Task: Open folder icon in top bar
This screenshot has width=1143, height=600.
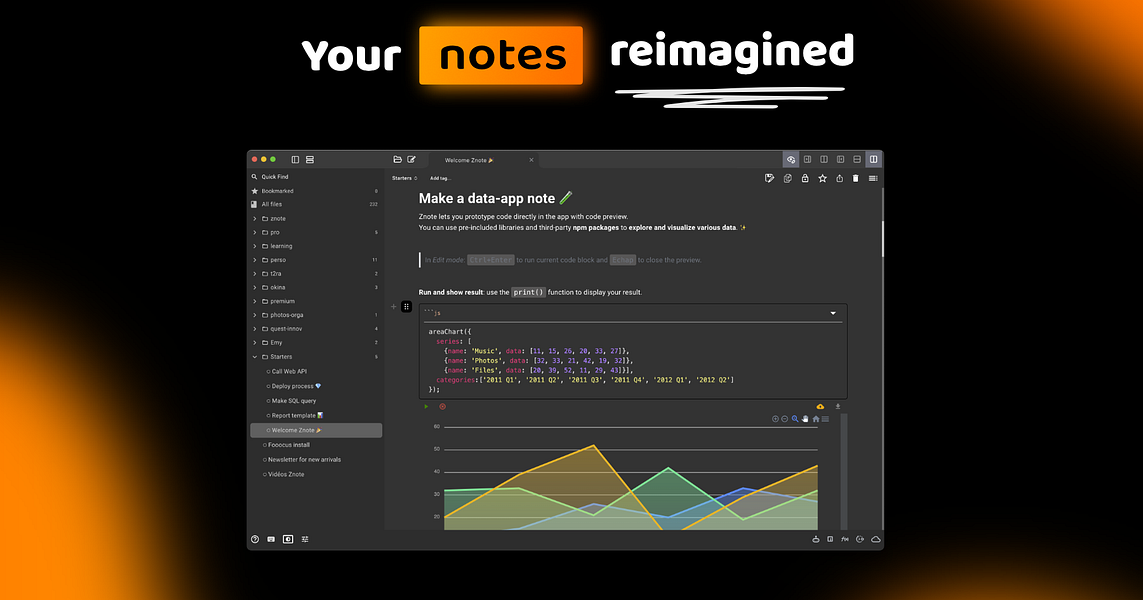Action: (x=397, y=160)
